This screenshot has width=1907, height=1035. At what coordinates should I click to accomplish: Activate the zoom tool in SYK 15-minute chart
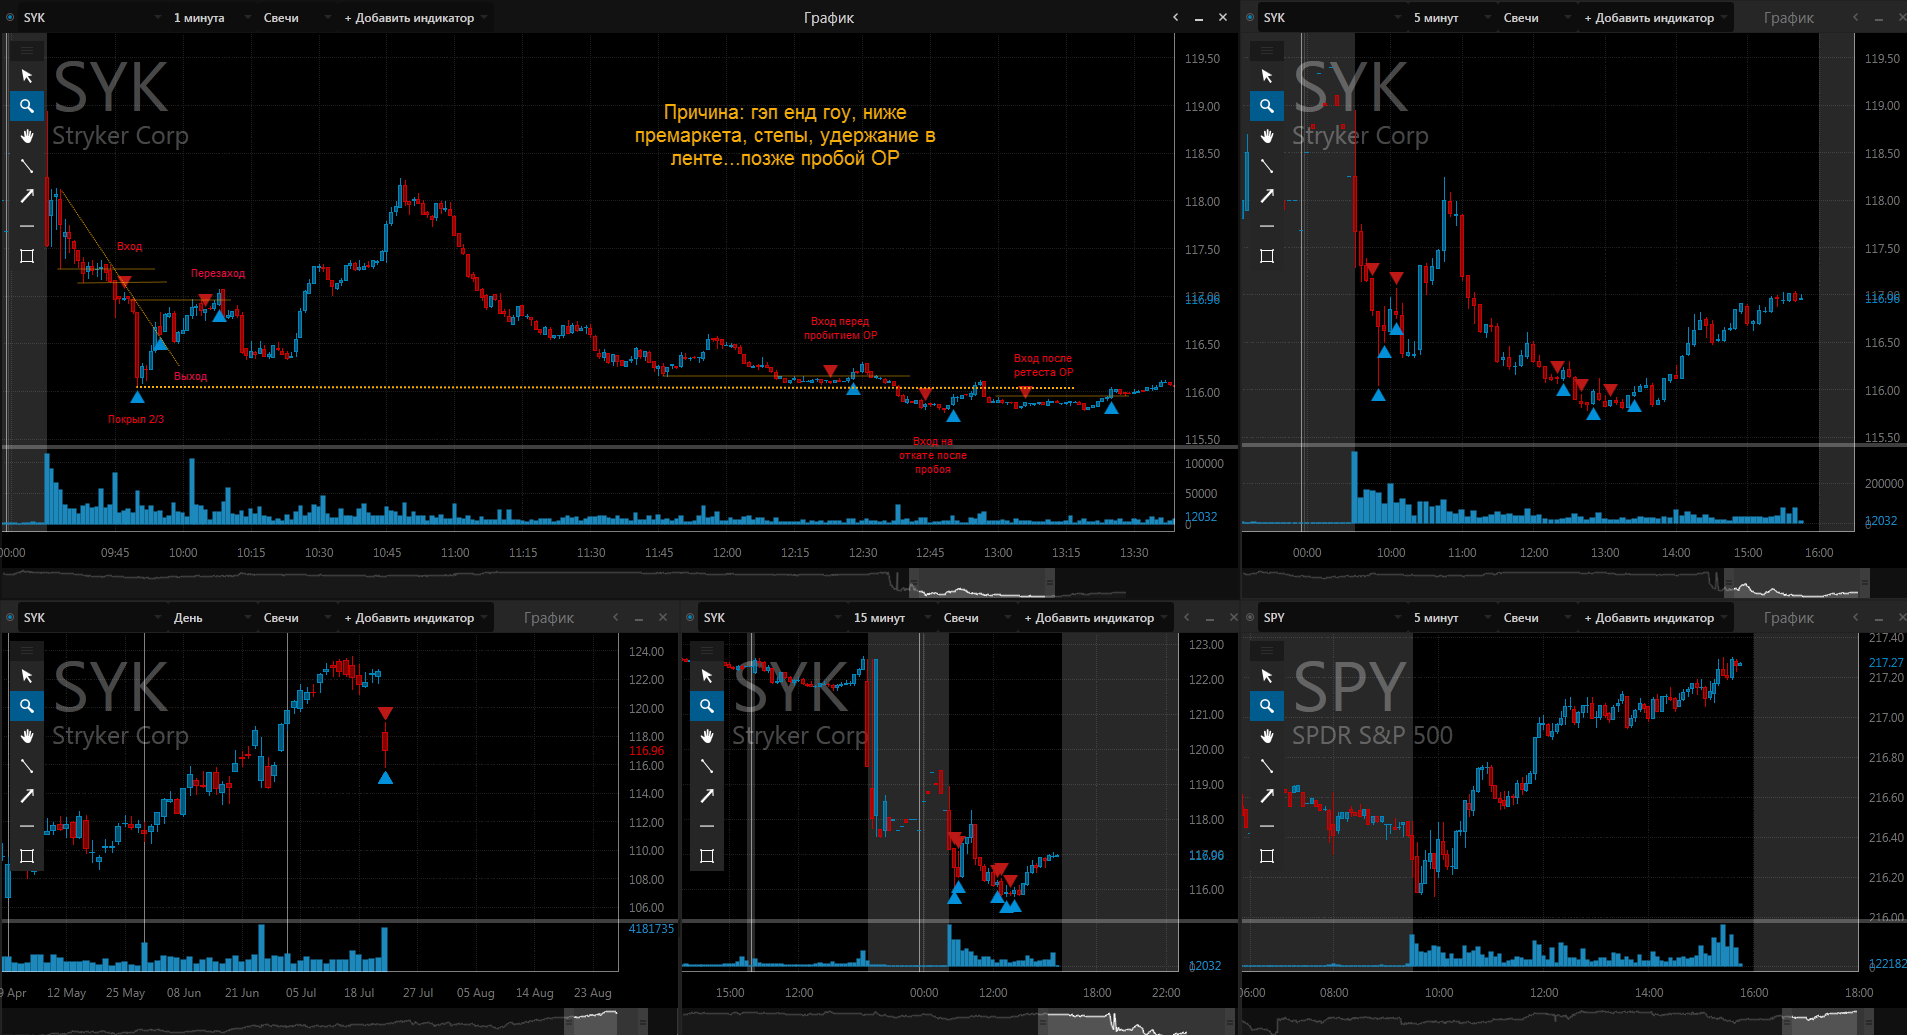pos(707,706)
